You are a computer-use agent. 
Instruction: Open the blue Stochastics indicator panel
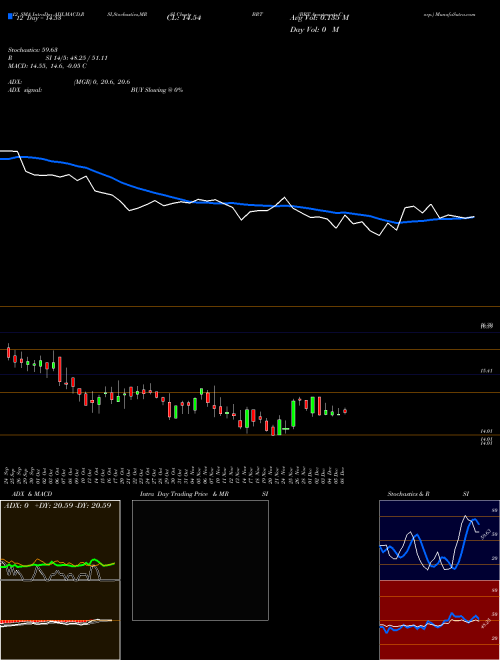point(438,540)
